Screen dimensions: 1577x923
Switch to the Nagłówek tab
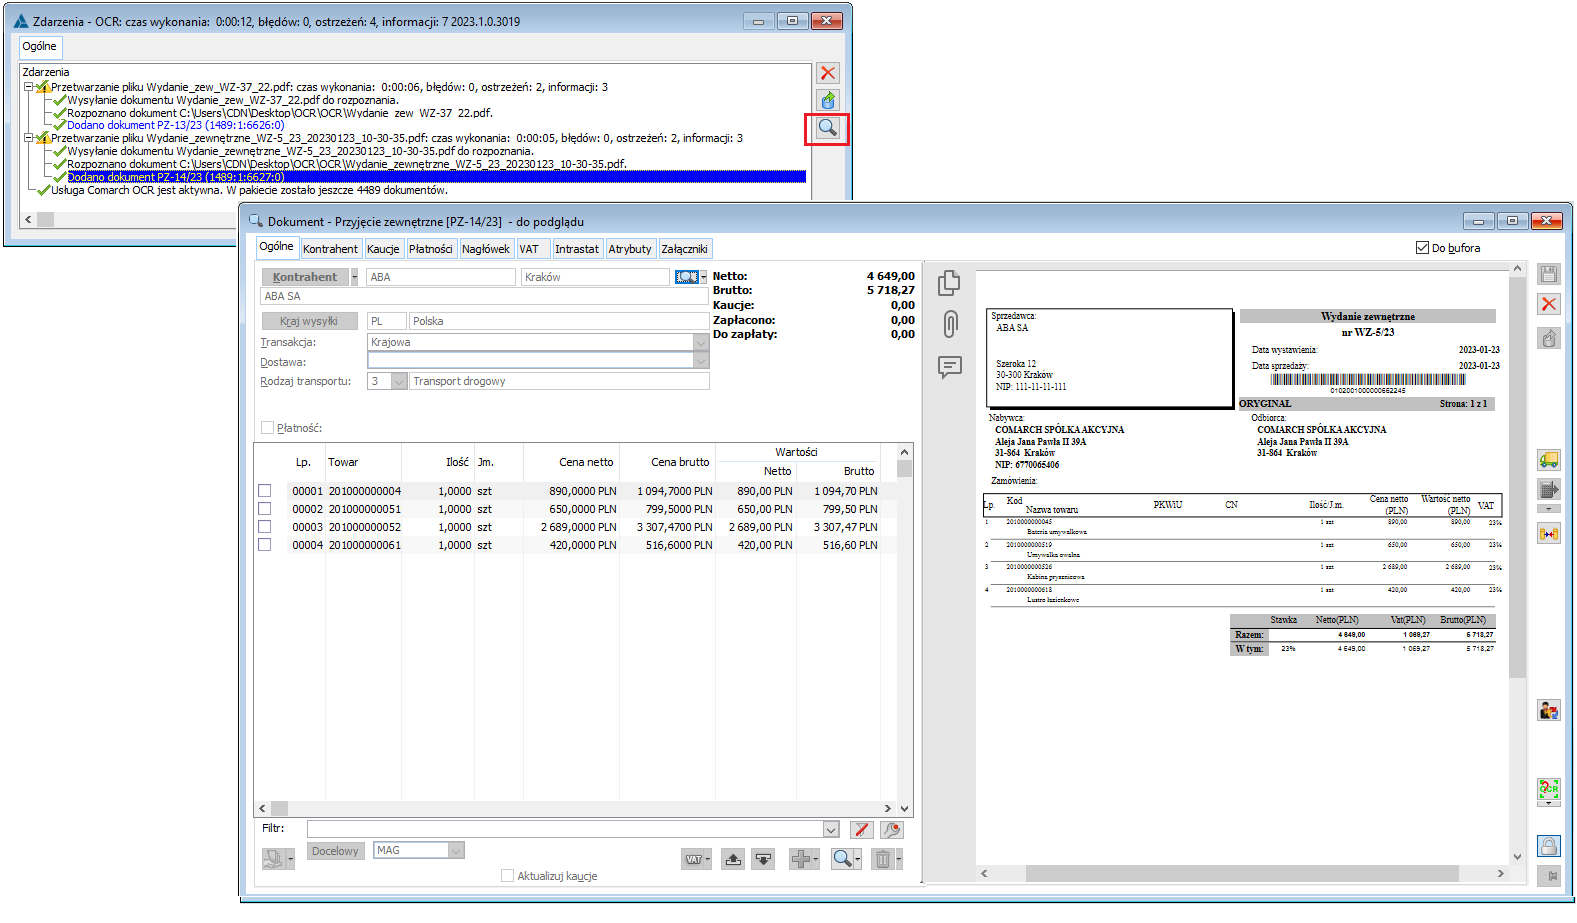tap(486, 249)
